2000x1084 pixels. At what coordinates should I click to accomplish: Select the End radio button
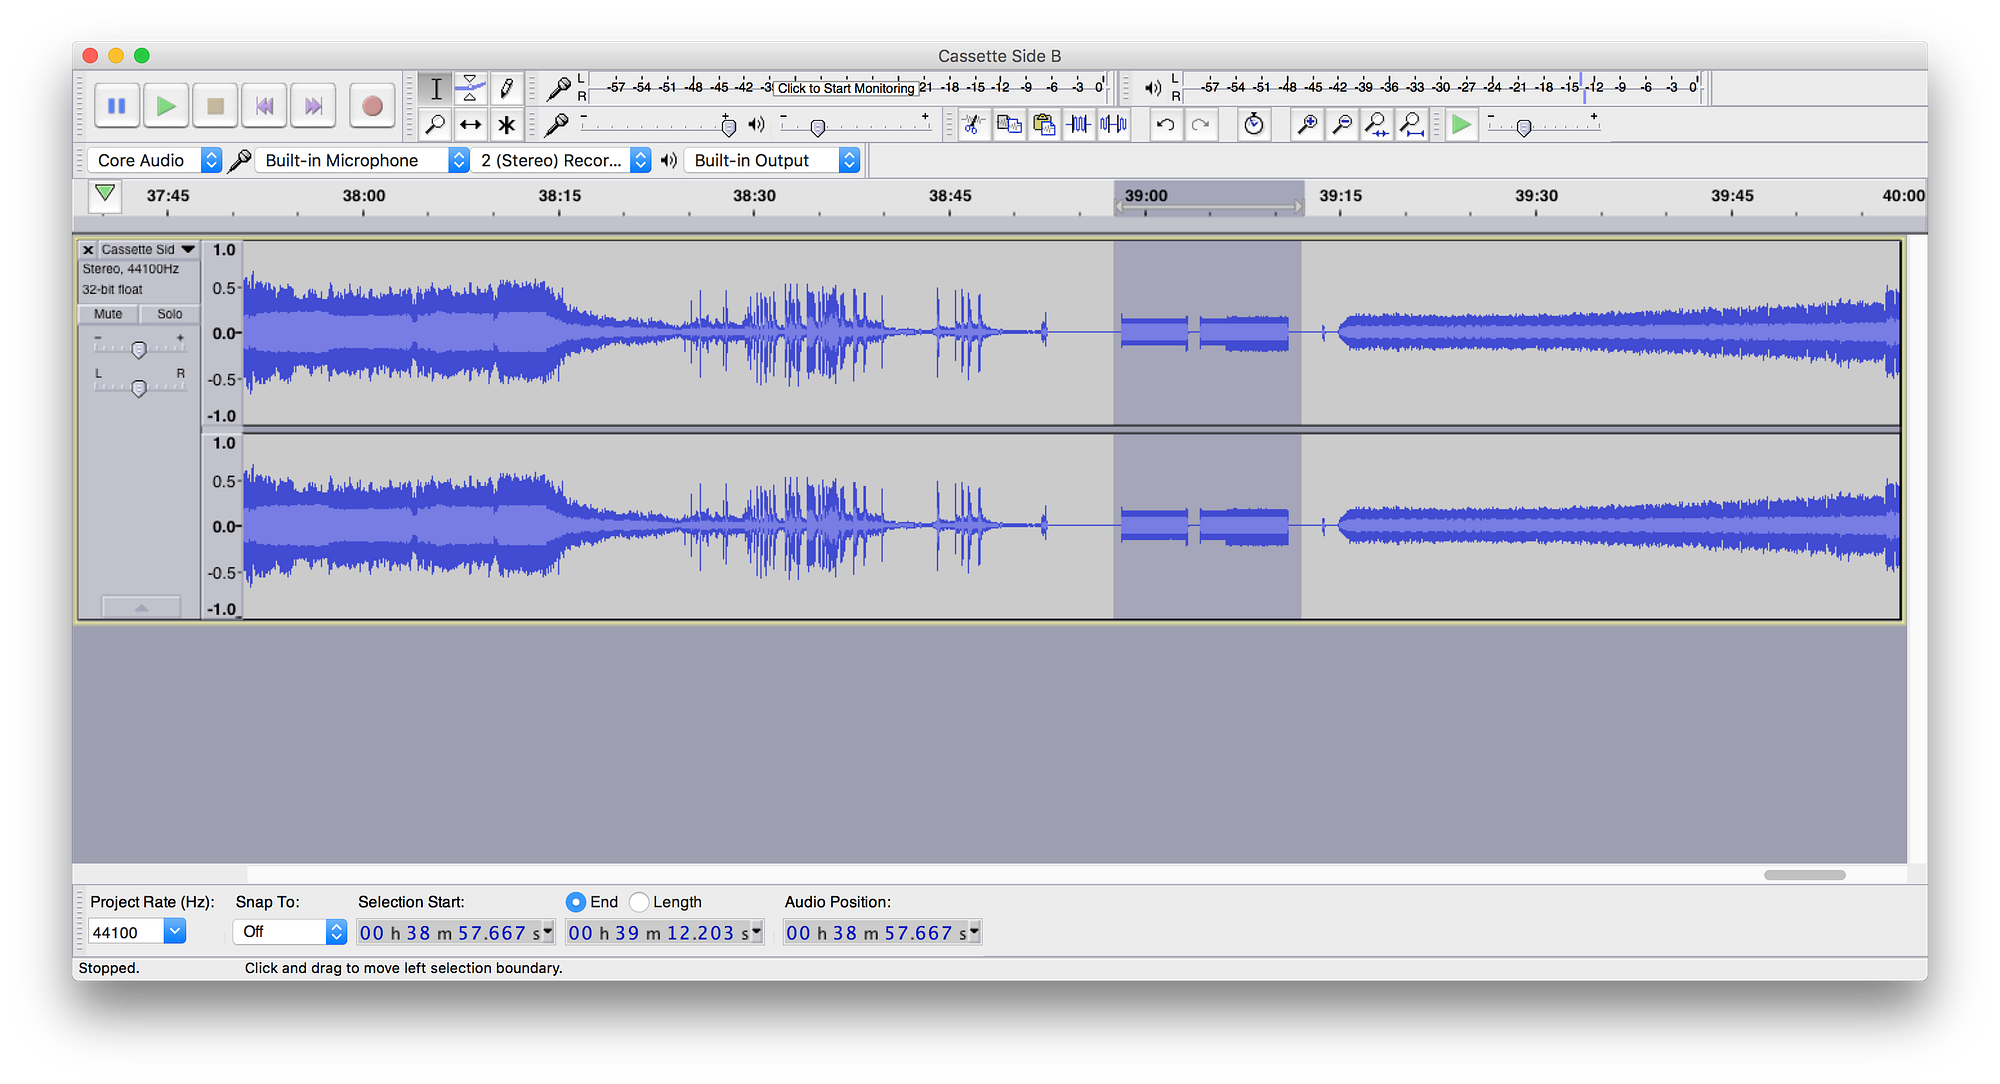[576, 902]
